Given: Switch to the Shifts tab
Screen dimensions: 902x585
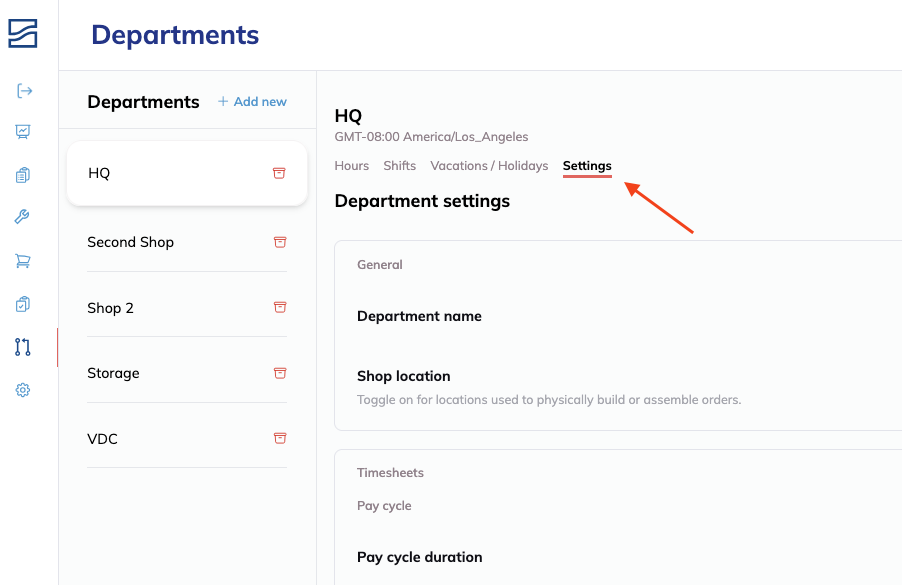Looking at the screenshot, I should click(x=400, y=166).
